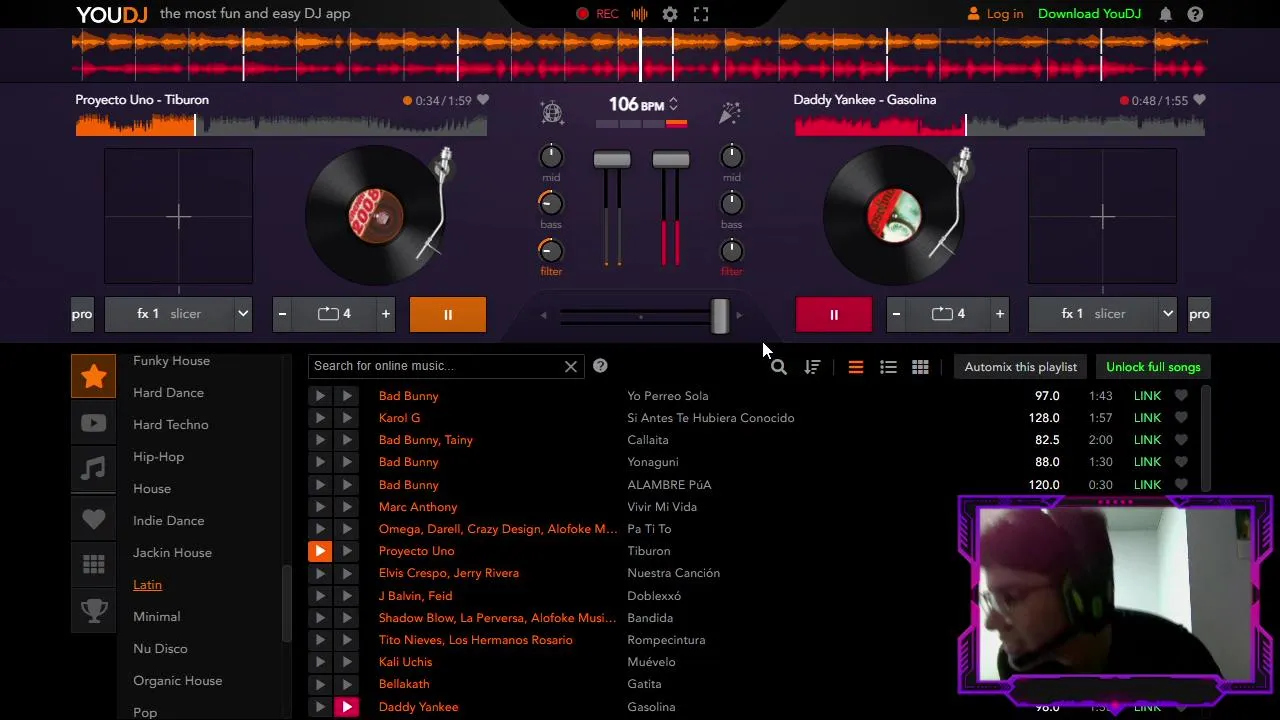Favorite the Proyecto Uno - Tiburon deck track

[x=483, y=100]
